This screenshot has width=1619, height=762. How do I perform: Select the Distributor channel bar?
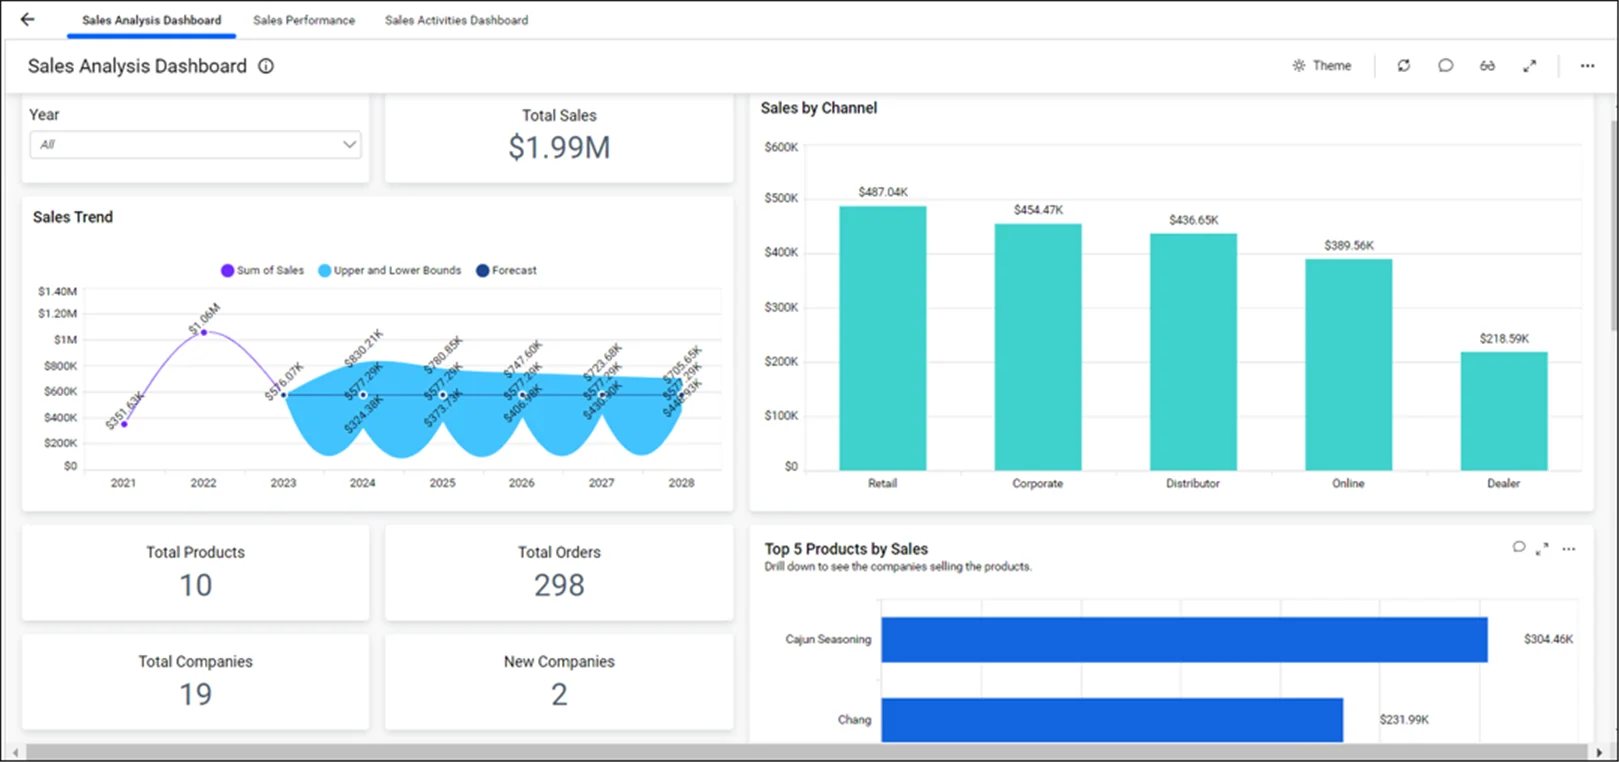coord(1193,352)
